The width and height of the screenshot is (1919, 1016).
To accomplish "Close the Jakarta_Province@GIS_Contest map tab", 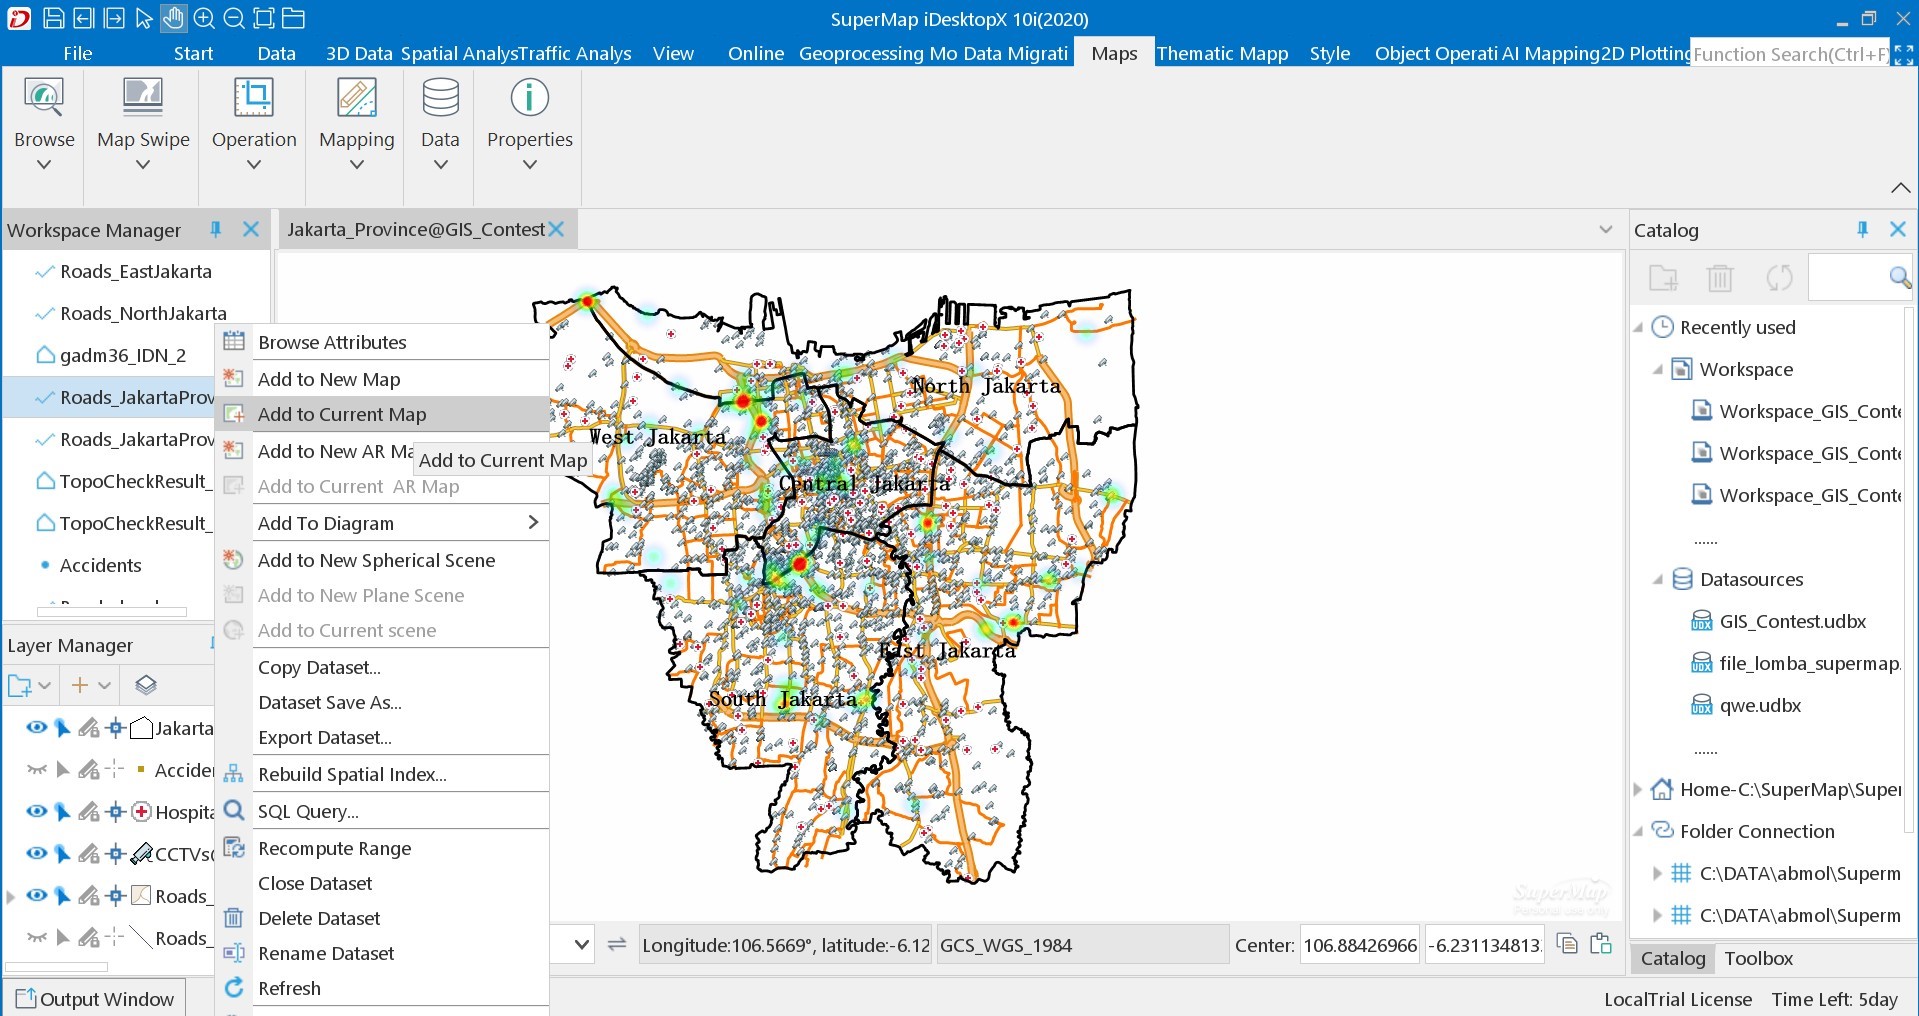I will pos(556,229).
